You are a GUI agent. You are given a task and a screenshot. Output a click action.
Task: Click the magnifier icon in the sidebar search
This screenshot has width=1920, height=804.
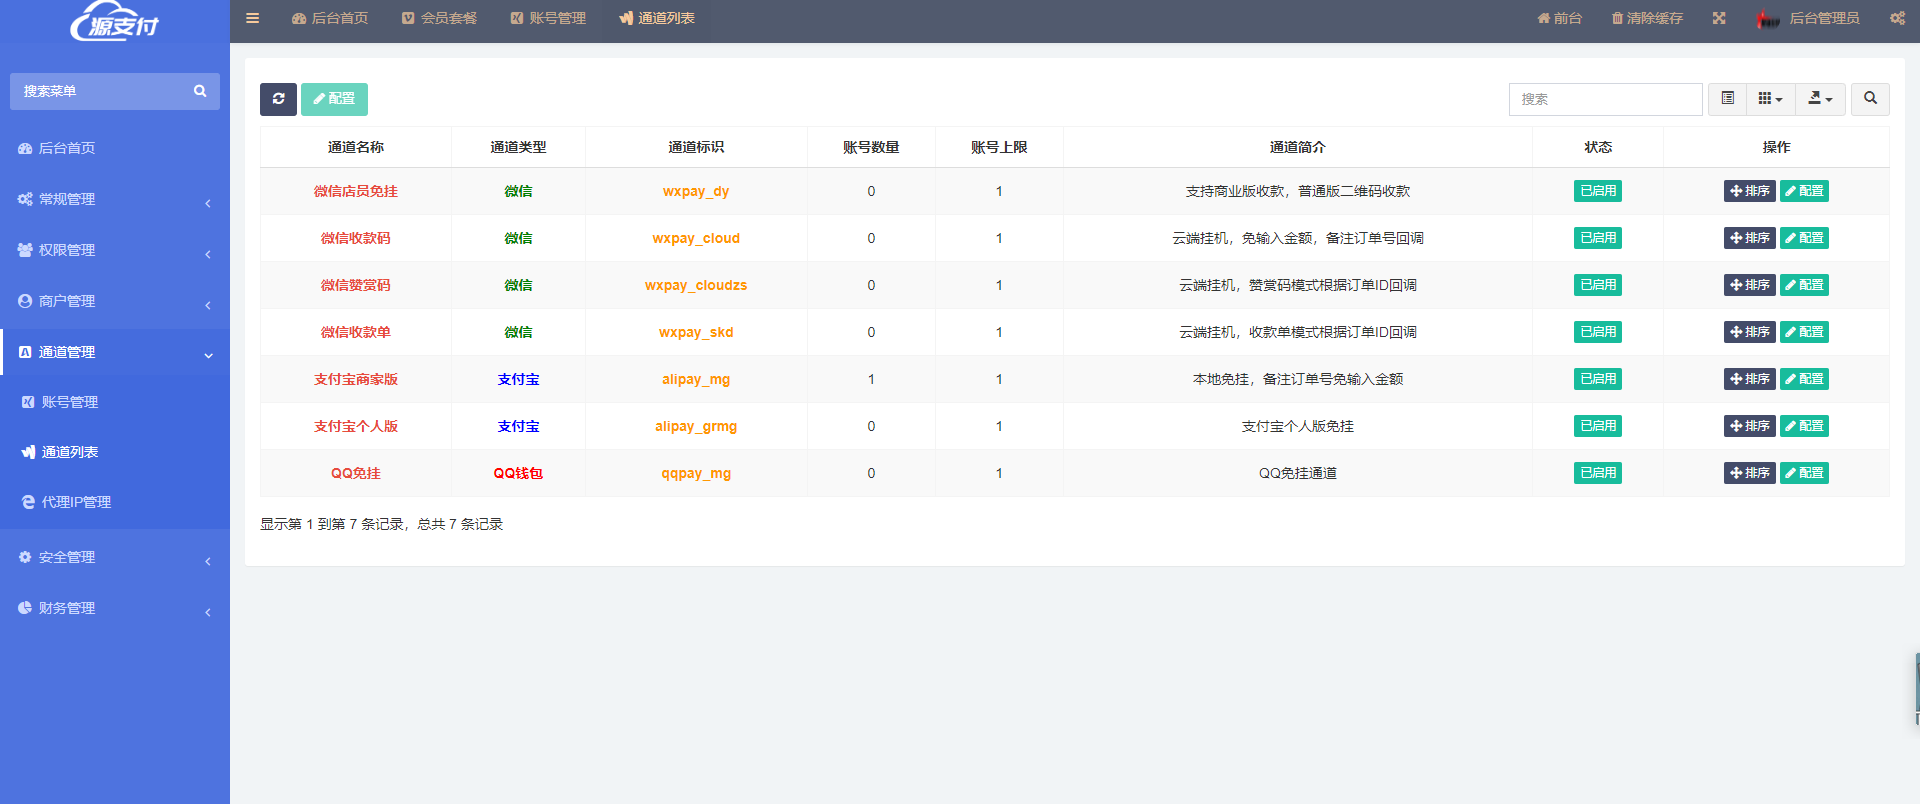point(200,91)
